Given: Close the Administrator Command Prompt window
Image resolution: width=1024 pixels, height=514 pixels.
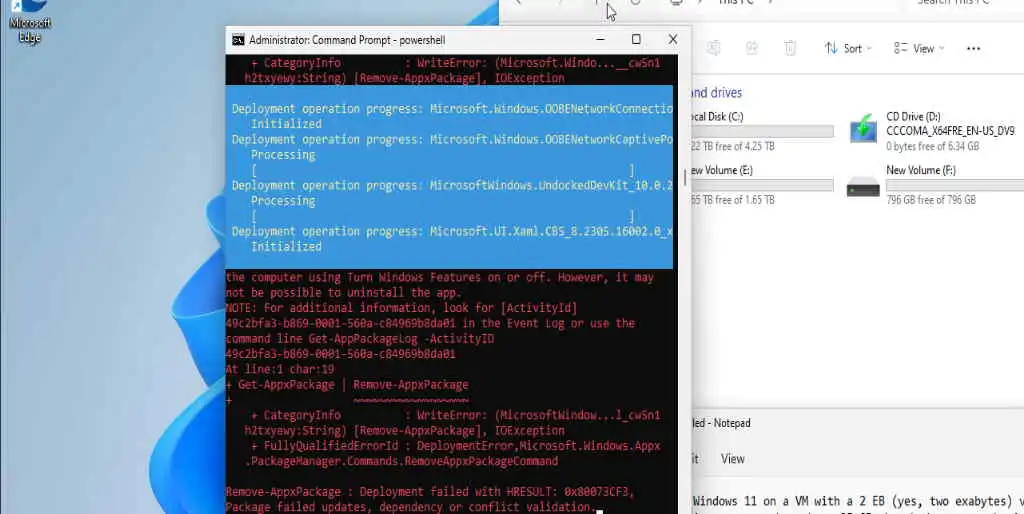Looking at the screenshot, I should [x=673, y=40].
